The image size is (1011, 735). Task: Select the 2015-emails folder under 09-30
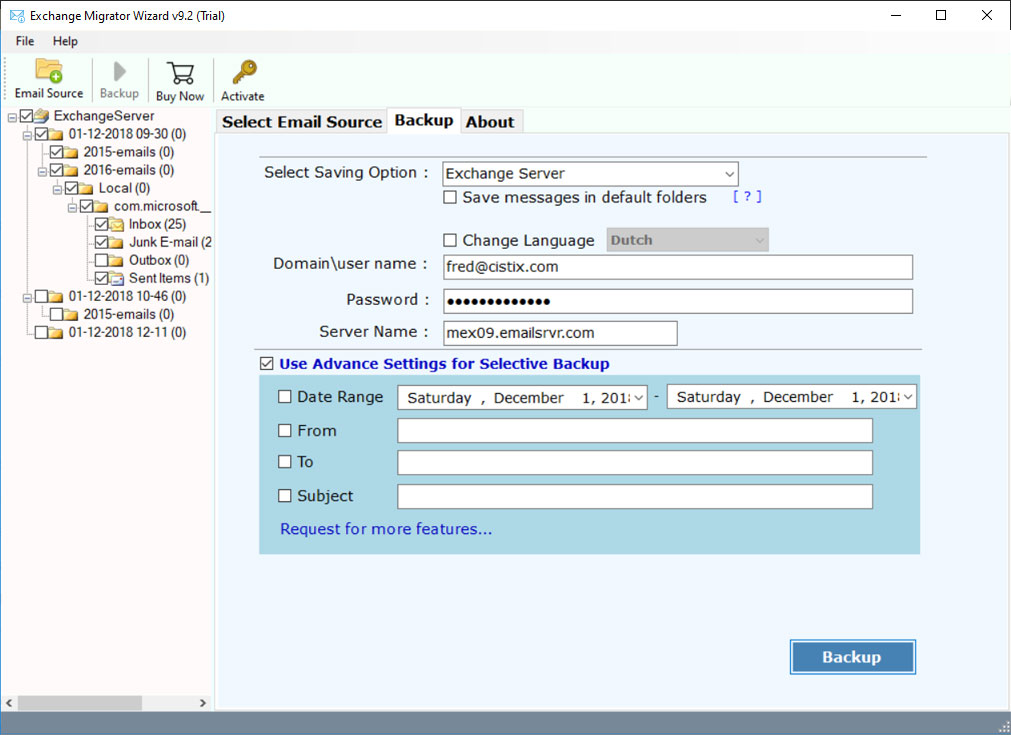pyautogui.click(x=128, y=152)
